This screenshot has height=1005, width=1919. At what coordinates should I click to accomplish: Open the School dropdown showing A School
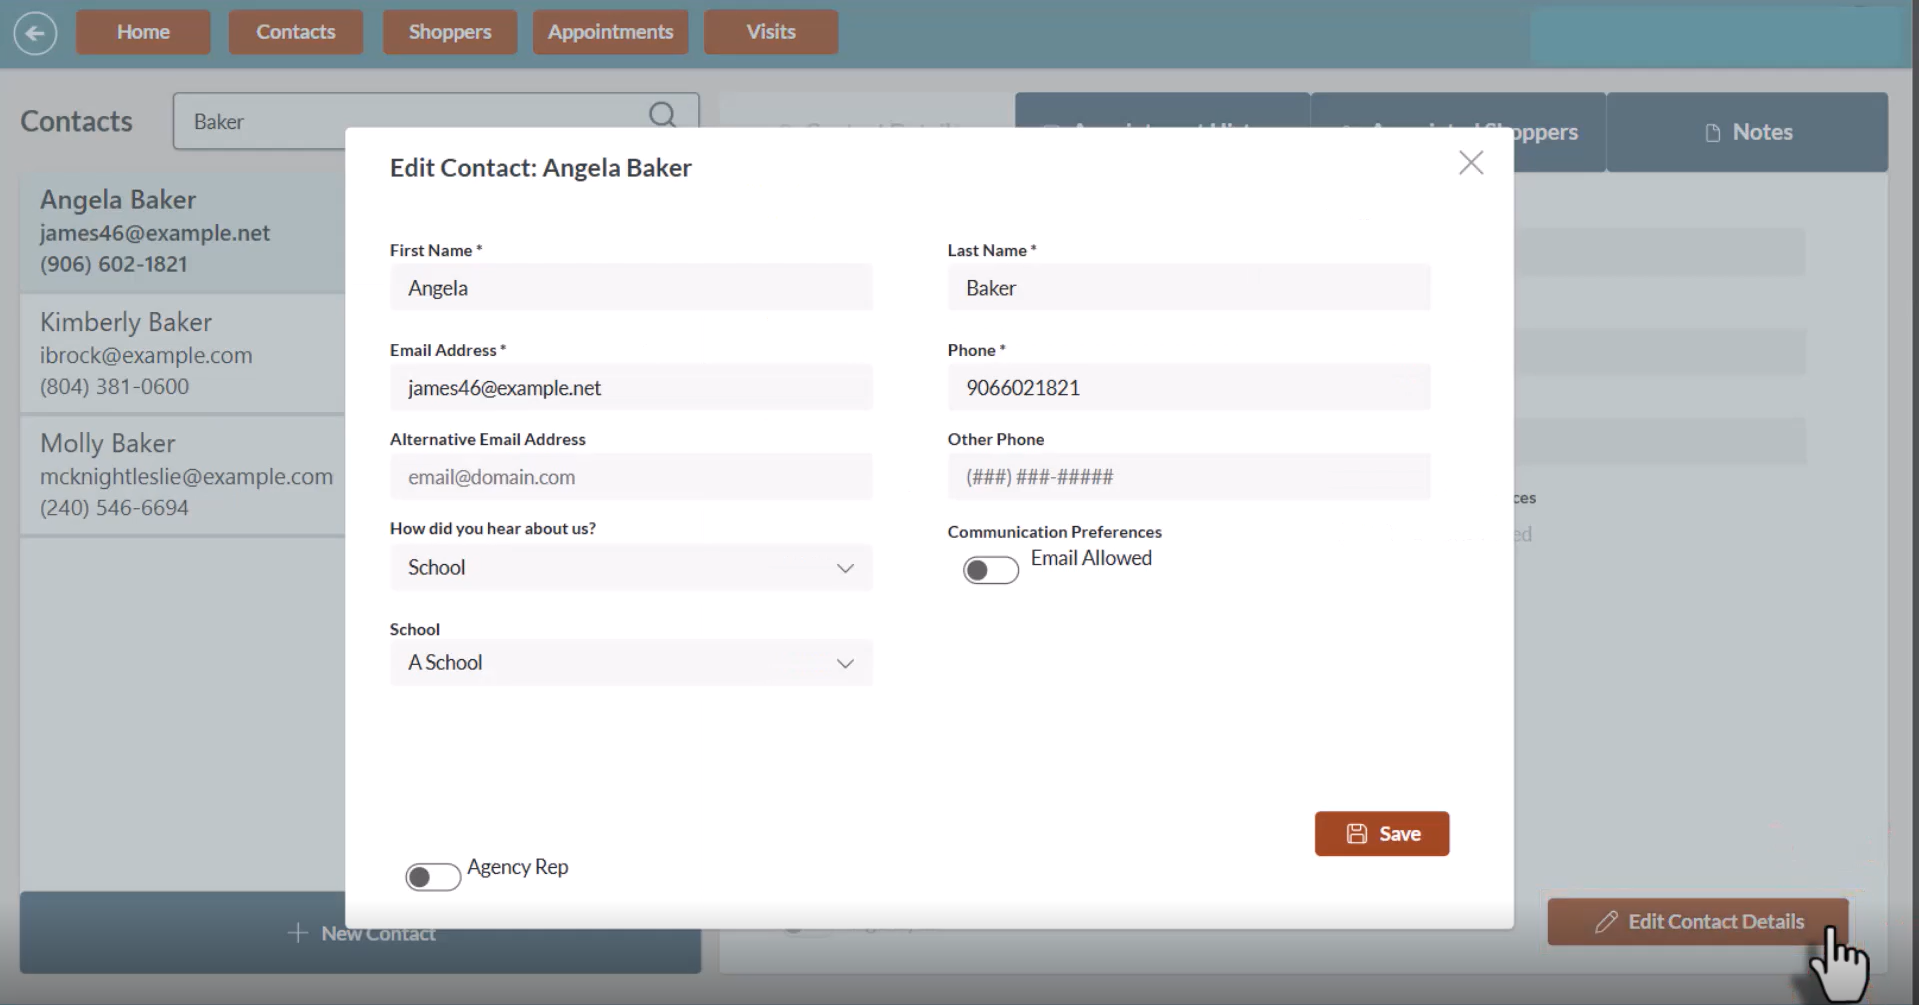pyautogui.click(x=631, y=662)
